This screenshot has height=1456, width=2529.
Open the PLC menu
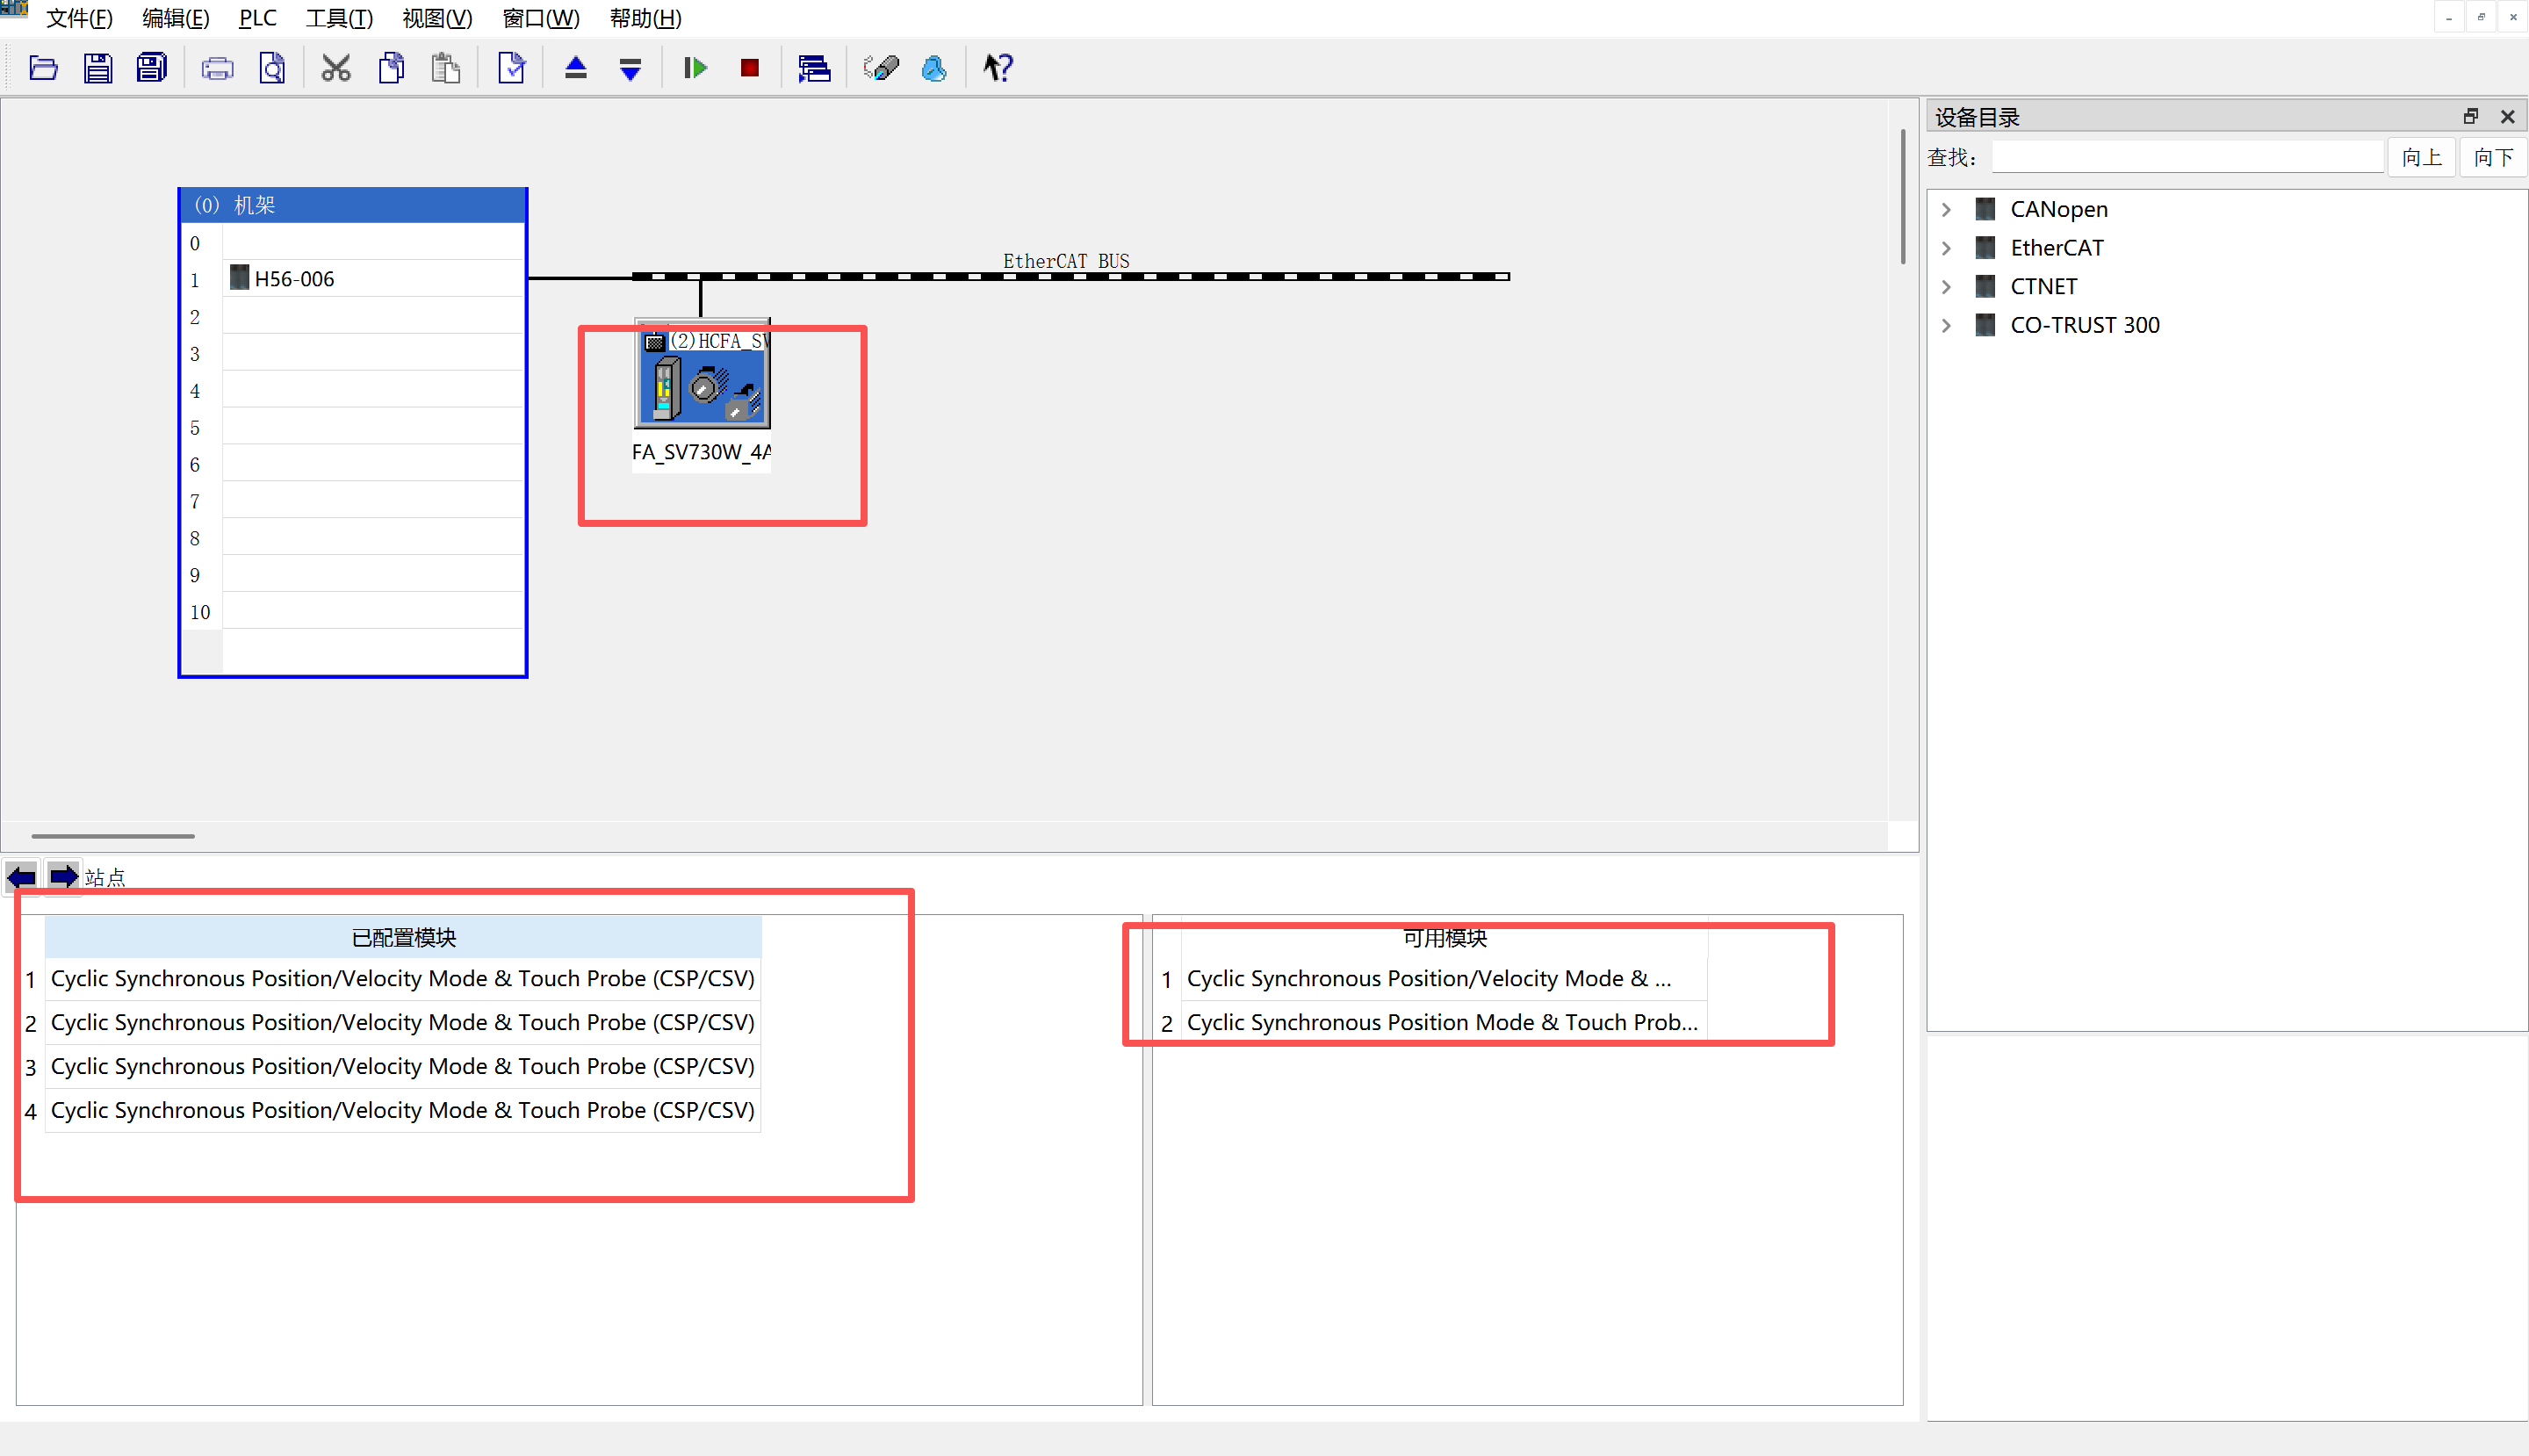(x=257, y=18)
